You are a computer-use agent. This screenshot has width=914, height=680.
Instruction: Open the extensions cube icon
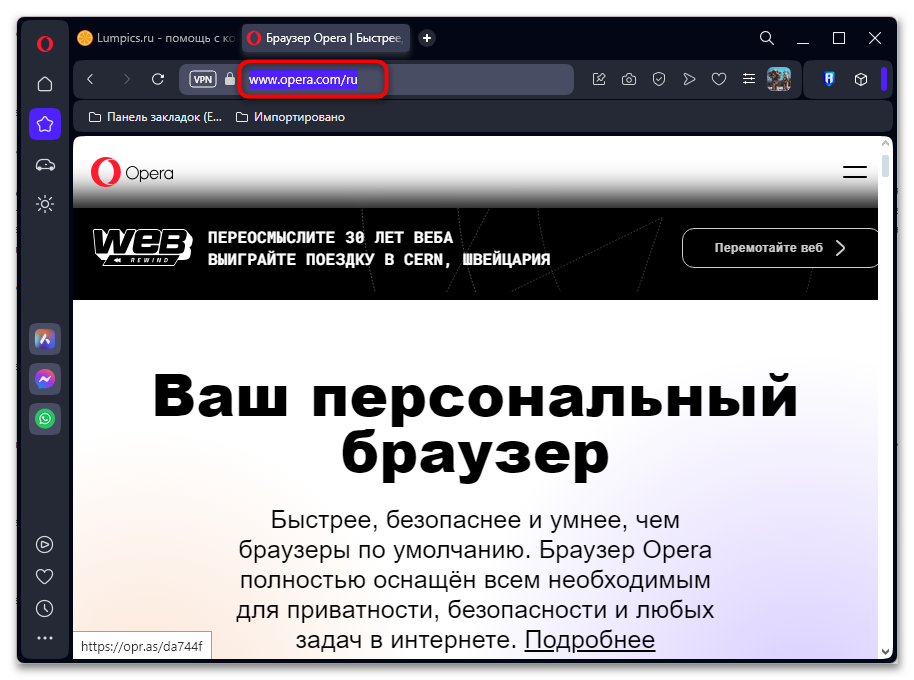point(861,79)
